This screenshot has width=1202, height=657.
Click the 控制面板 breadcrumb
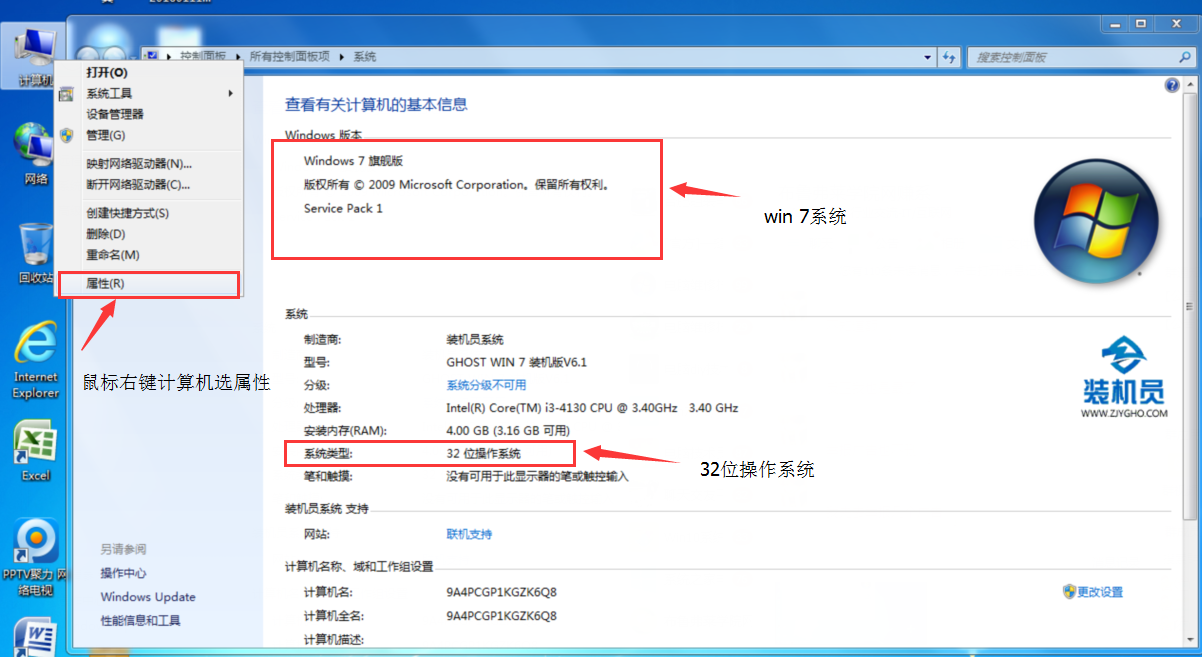point(204,57)
